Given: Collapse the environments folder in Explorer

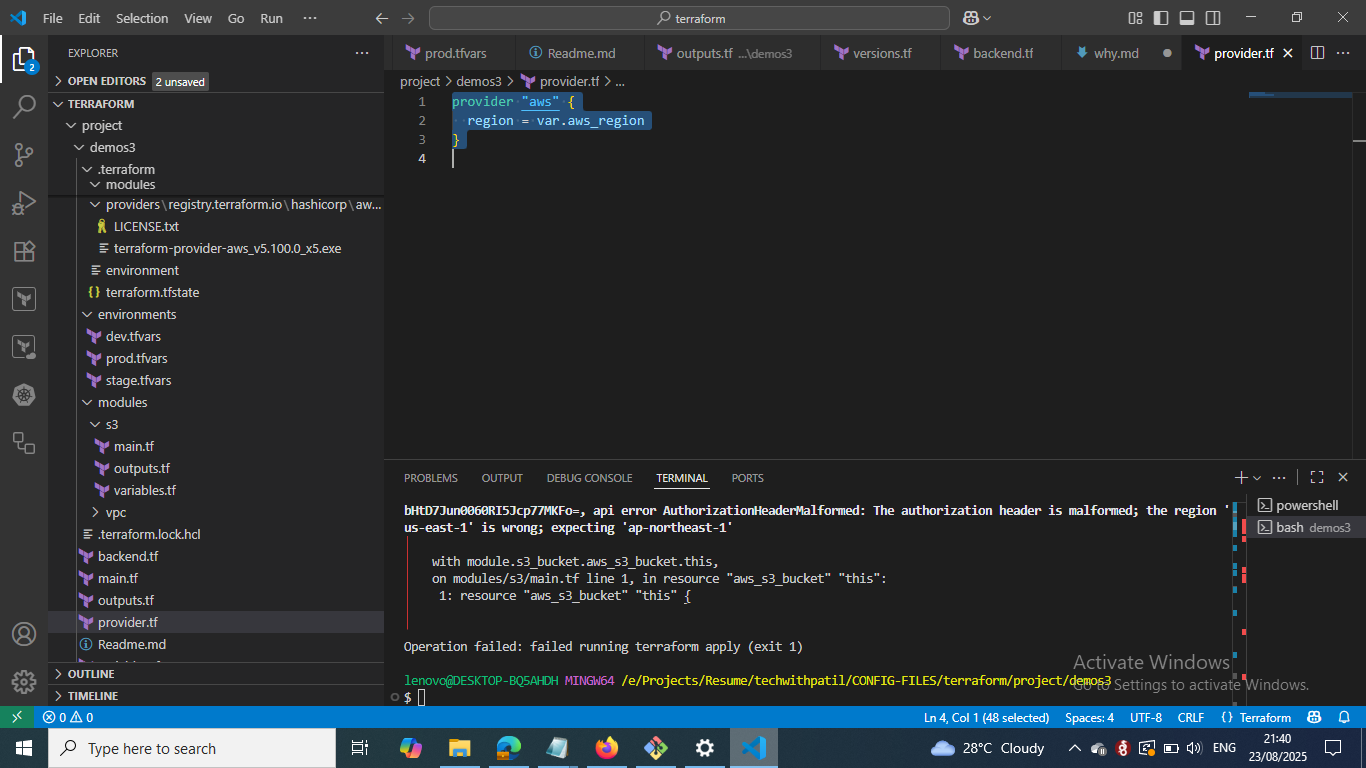Looking at the screenshot, I should [x=136, y=314].
